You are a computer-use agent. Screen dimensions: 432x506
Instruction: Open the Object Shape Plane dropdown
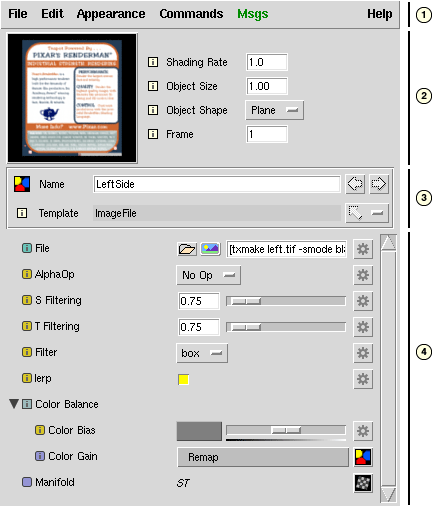pos(274,110)
